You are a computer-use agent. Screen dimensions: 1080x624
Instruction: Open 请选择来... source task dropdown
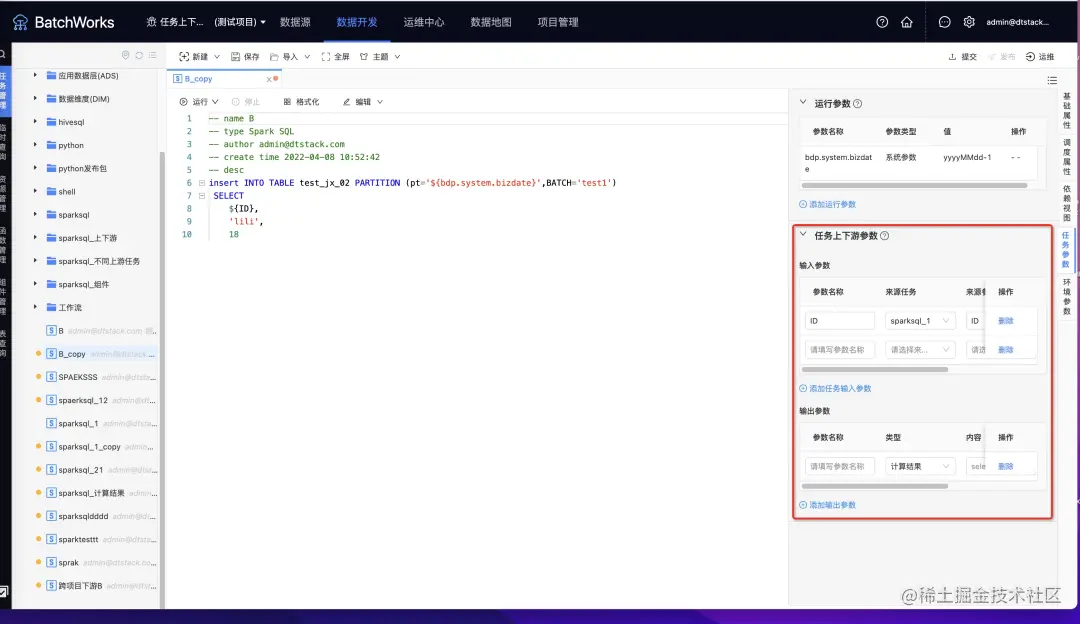[920, 350]
